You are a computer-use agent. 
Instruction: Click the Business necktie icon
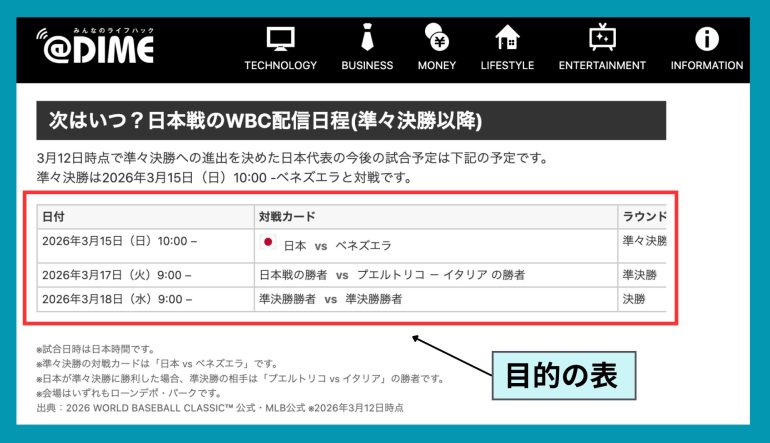(367, 37)
